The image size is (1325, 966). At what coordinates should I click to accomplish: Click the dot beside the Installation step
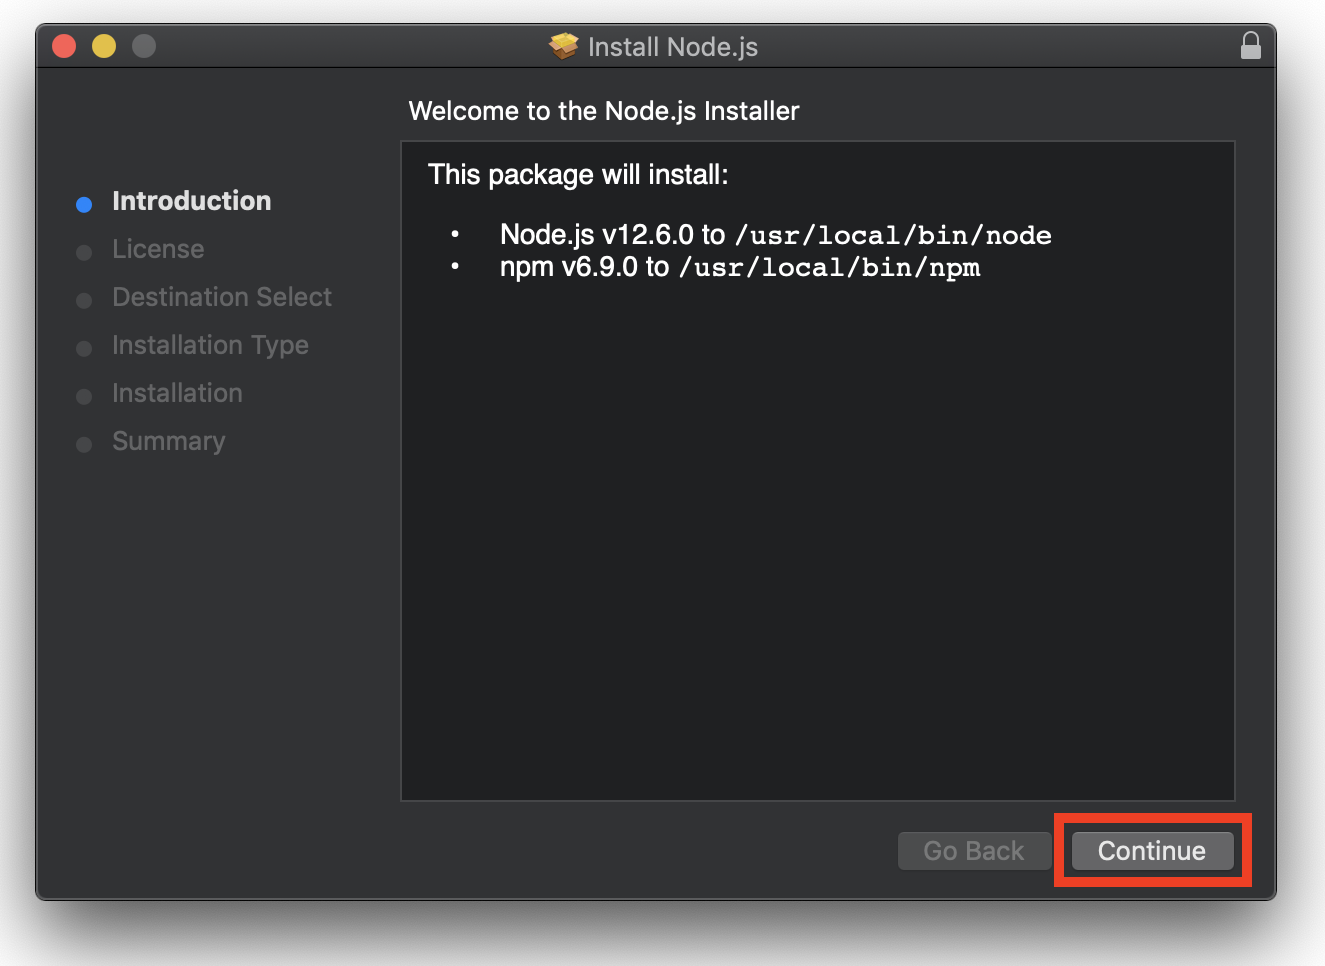[x=84, y=396]
